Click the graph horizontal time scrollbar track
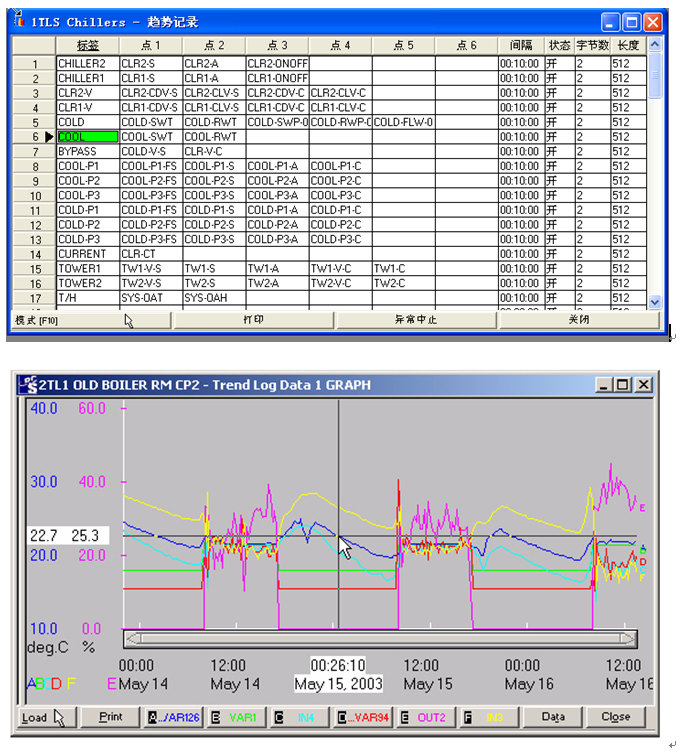677x752 pixels. (380, 638)
